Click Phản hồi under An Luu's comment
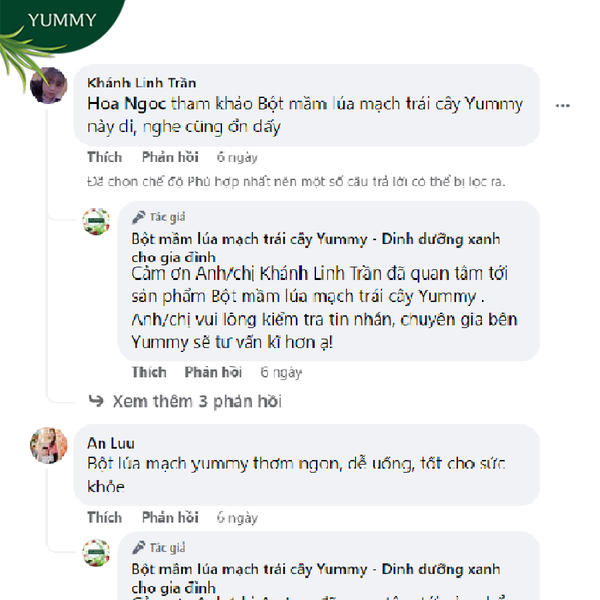The width and height of the screenshot is (600, 600). (170, 518)
